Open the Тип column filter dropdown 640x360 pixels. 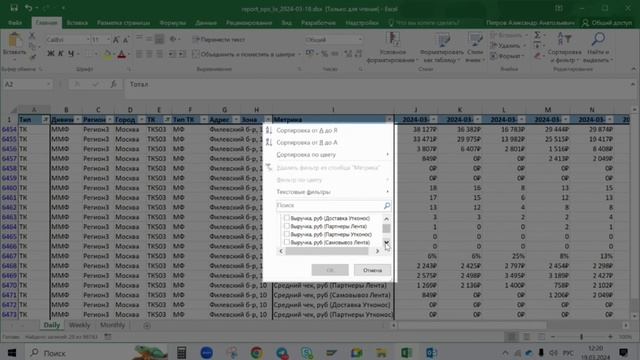click(x=45, y=120)
